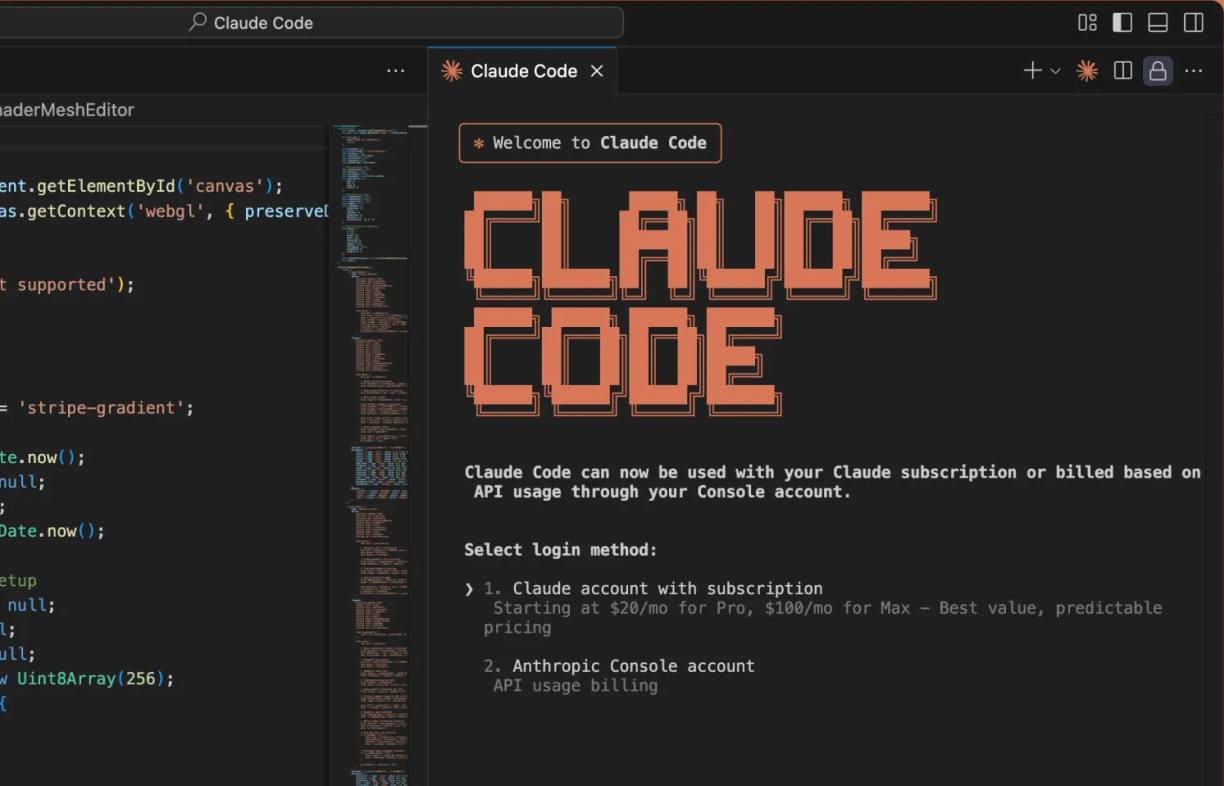Expand the dropdown arrow beside the plus icon

point(1055,71)
